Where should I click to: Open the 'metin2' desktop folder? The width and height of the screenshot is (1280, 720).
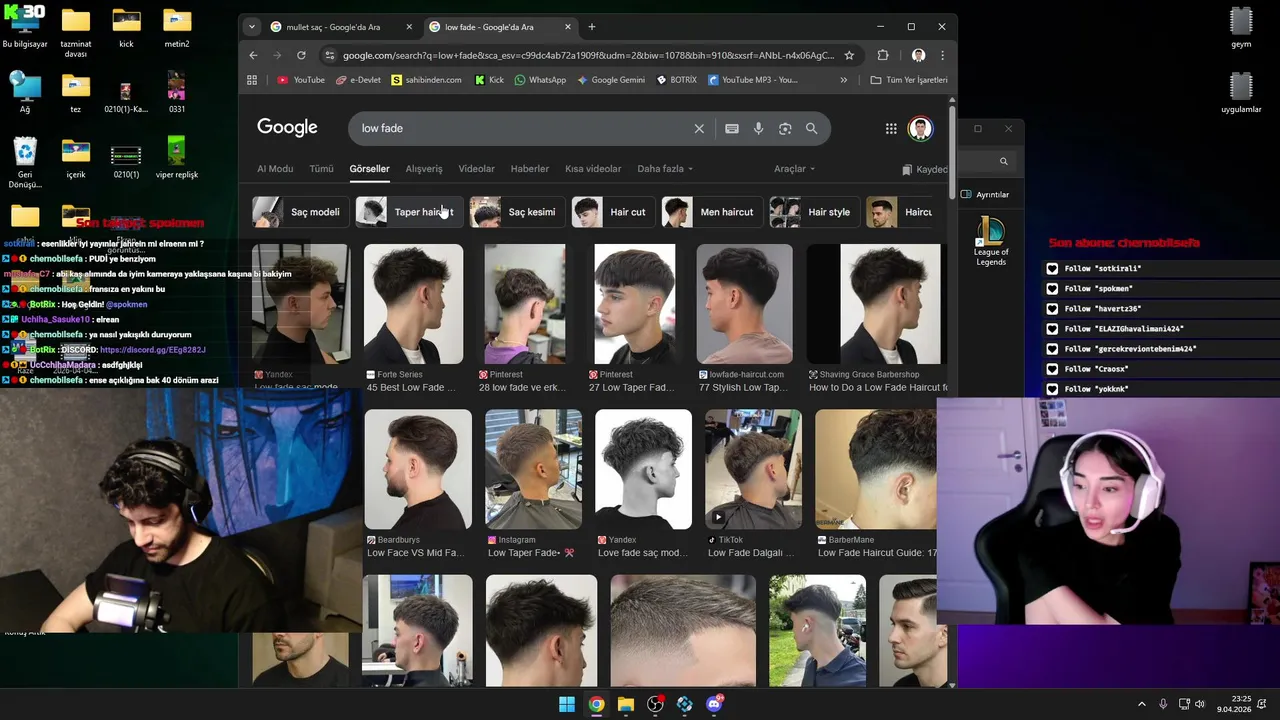coord(177,28)
